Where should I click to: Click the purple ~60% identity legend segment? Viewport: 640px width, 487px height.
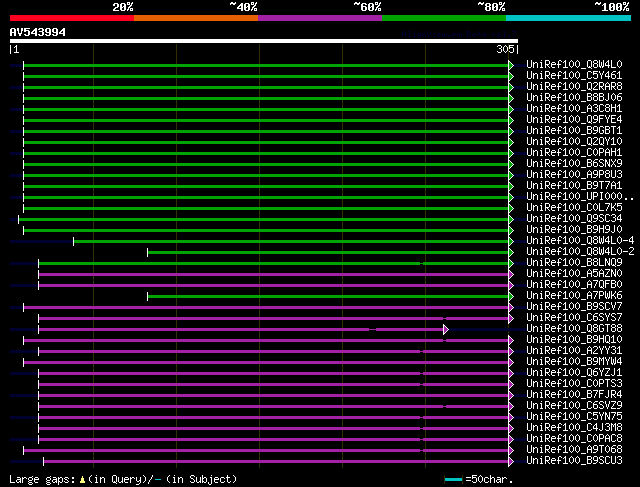coord(320,18)
